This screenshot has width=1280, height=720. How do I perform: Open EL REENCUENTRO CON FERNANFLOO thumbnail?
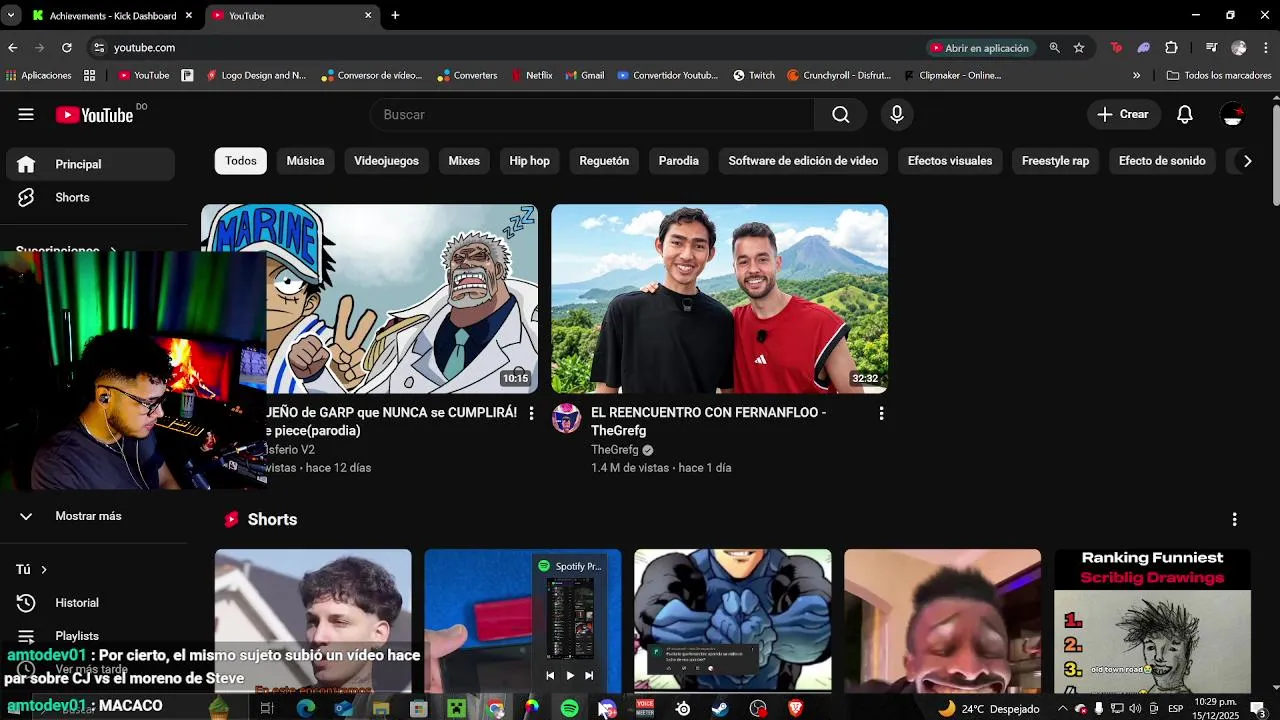pyautogui.click(x=720, y=299)
